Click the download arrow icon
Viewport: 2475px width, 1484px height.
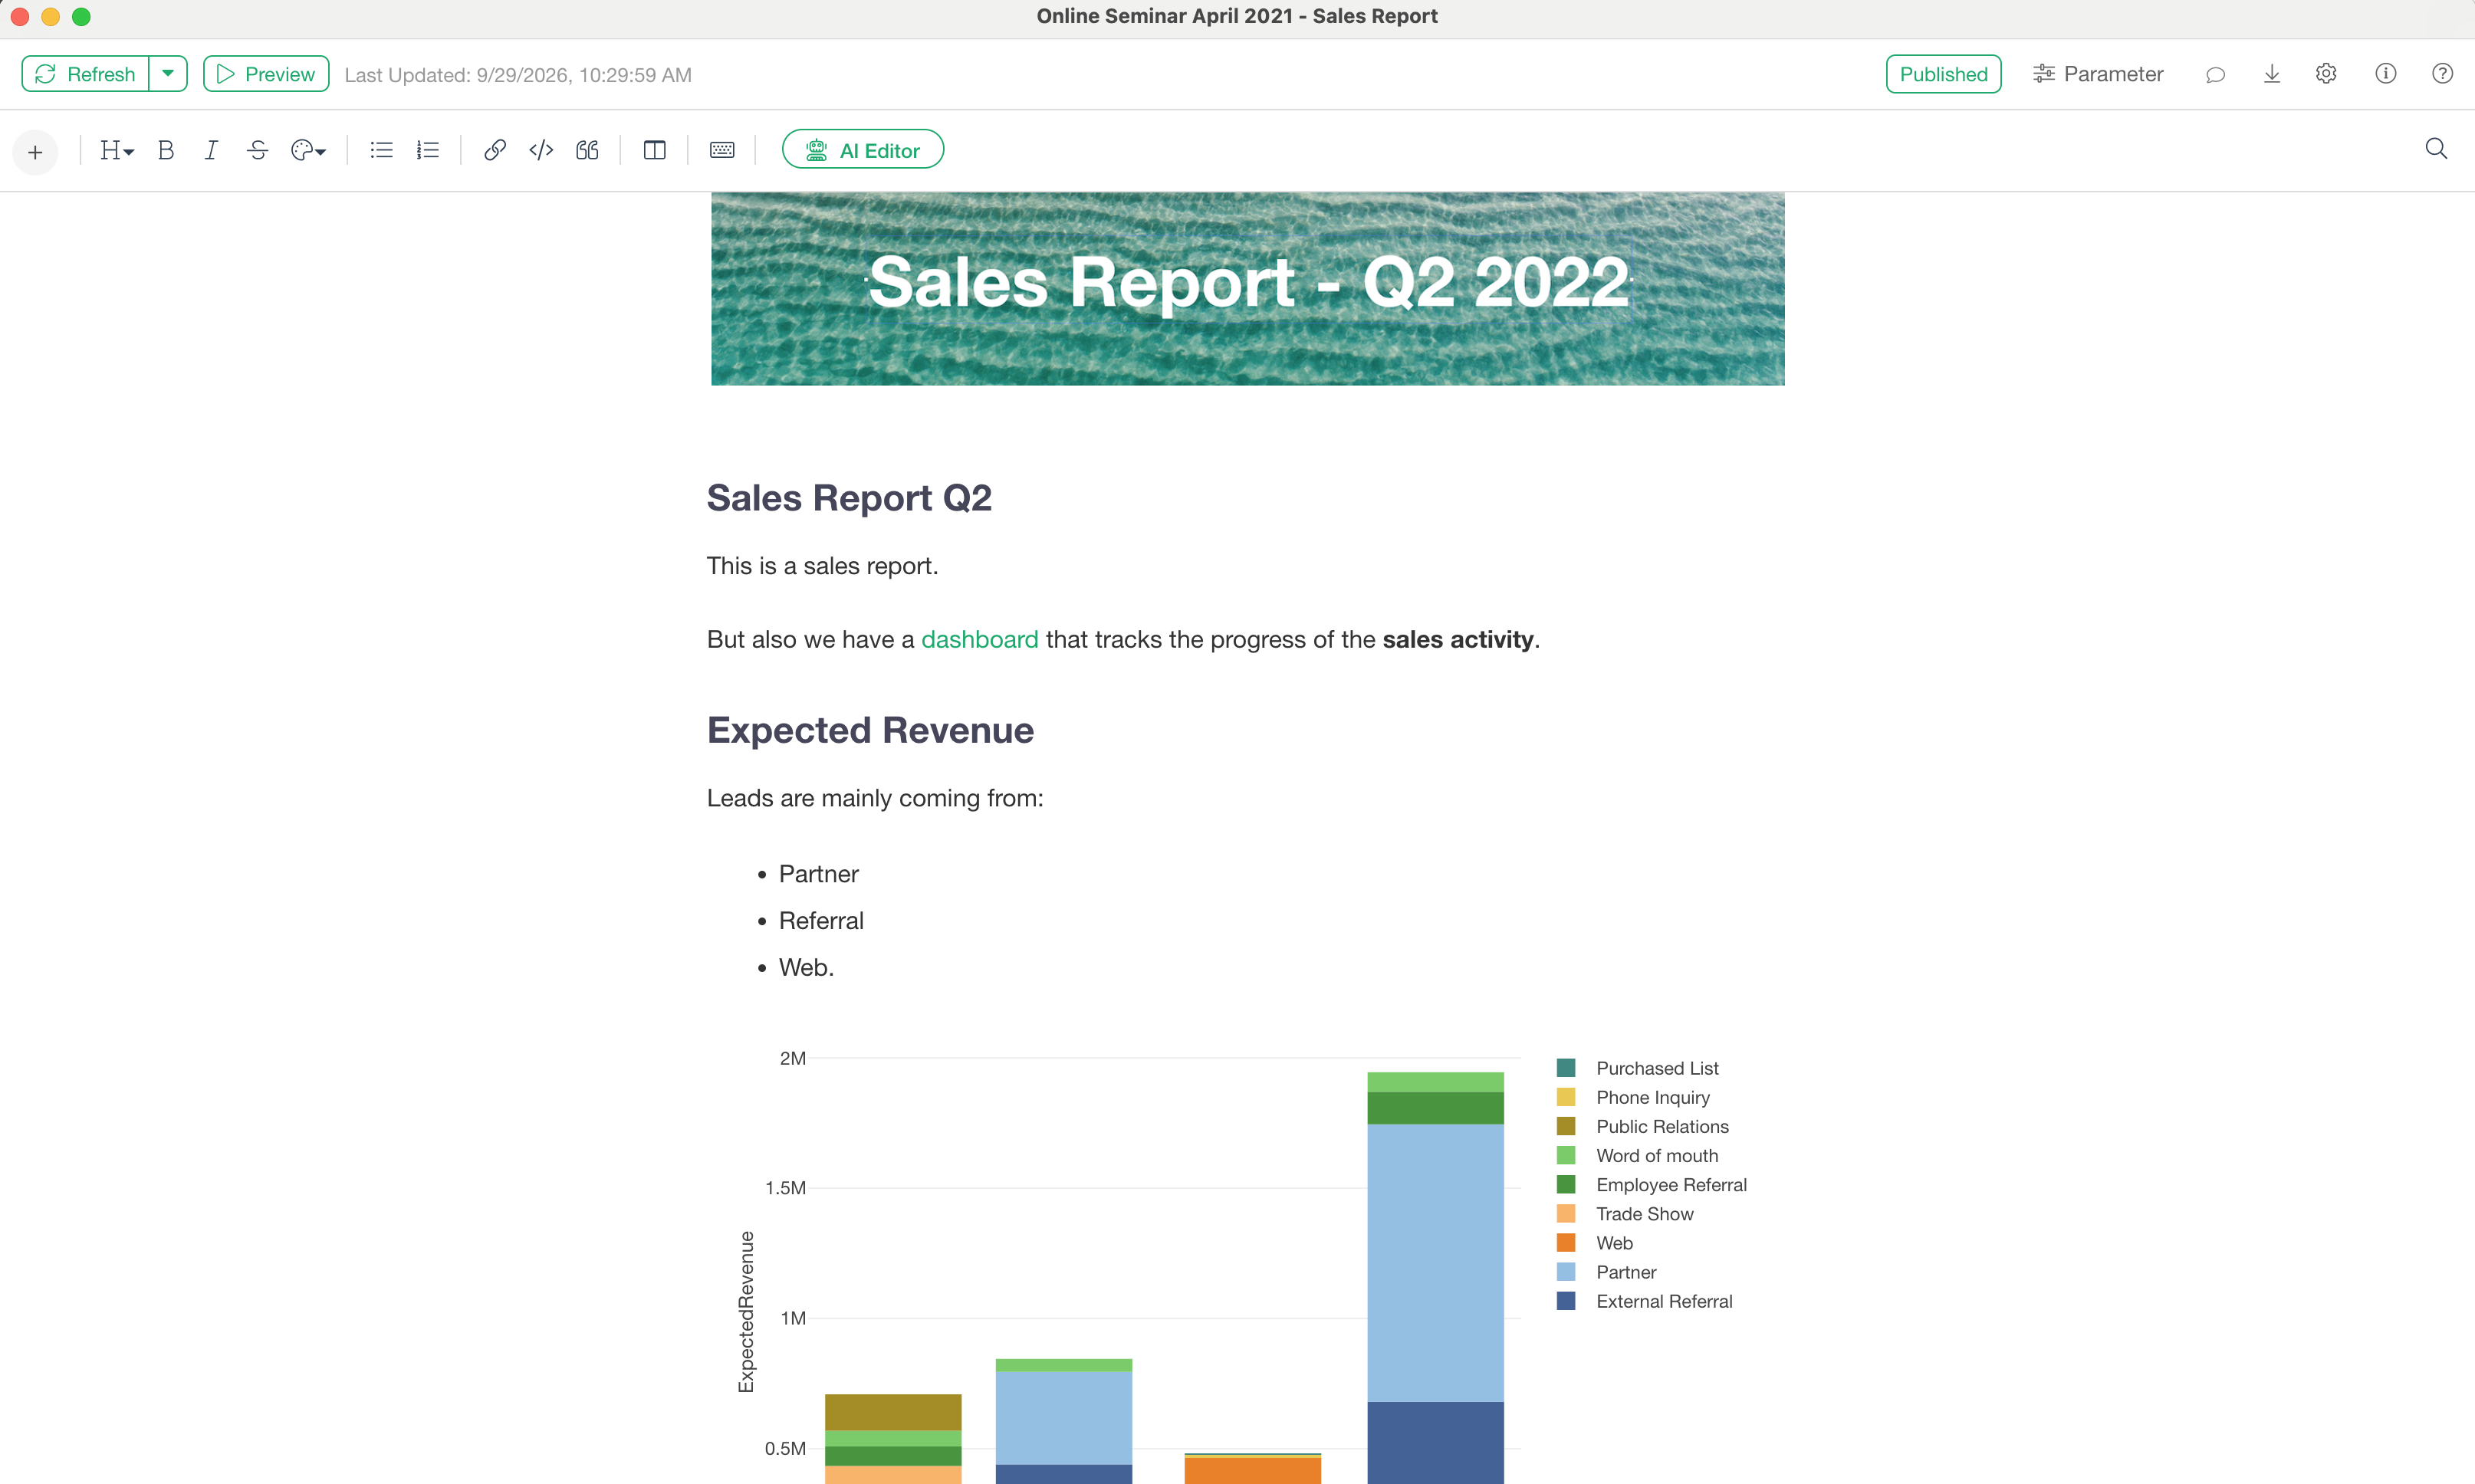pyautogui.click(x=2271, y=74)
